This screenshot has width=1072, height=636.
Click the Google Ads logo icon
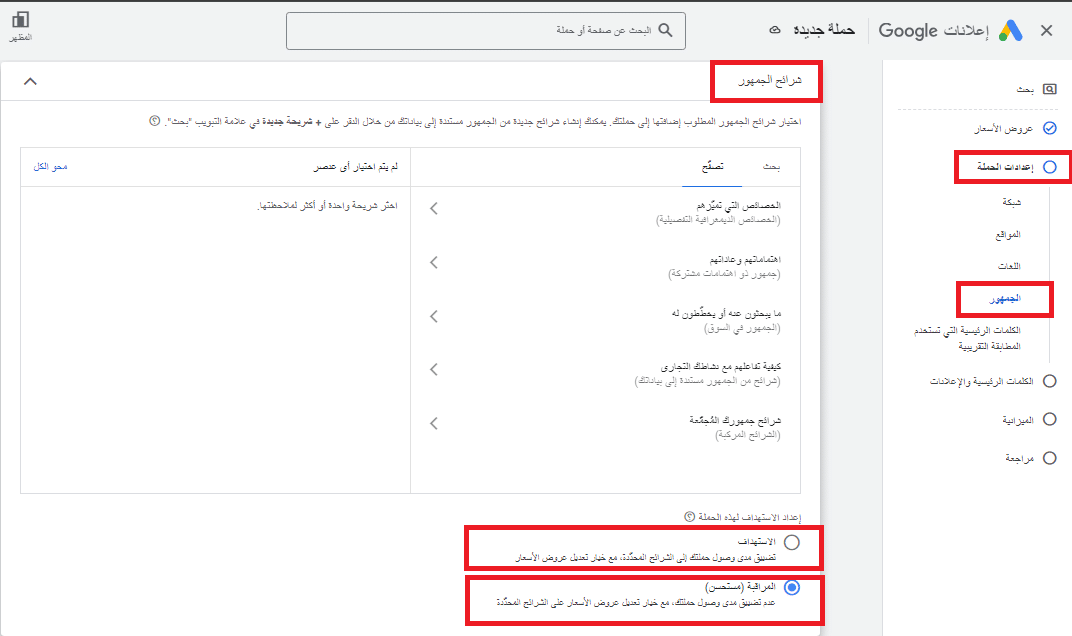(1010, 31)
